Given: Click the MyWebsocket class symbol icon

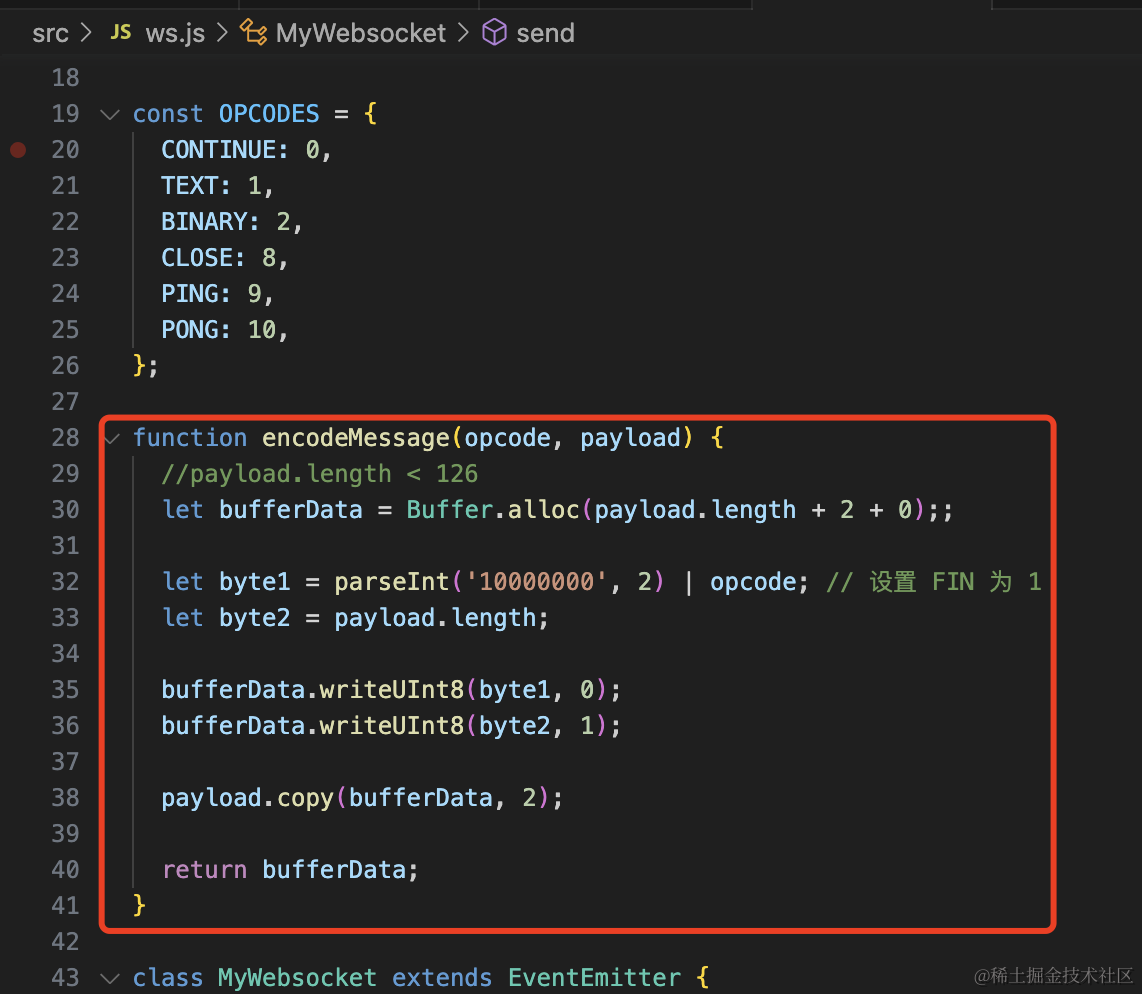Looking at the screenshot, I should click(x=255, y=33).
